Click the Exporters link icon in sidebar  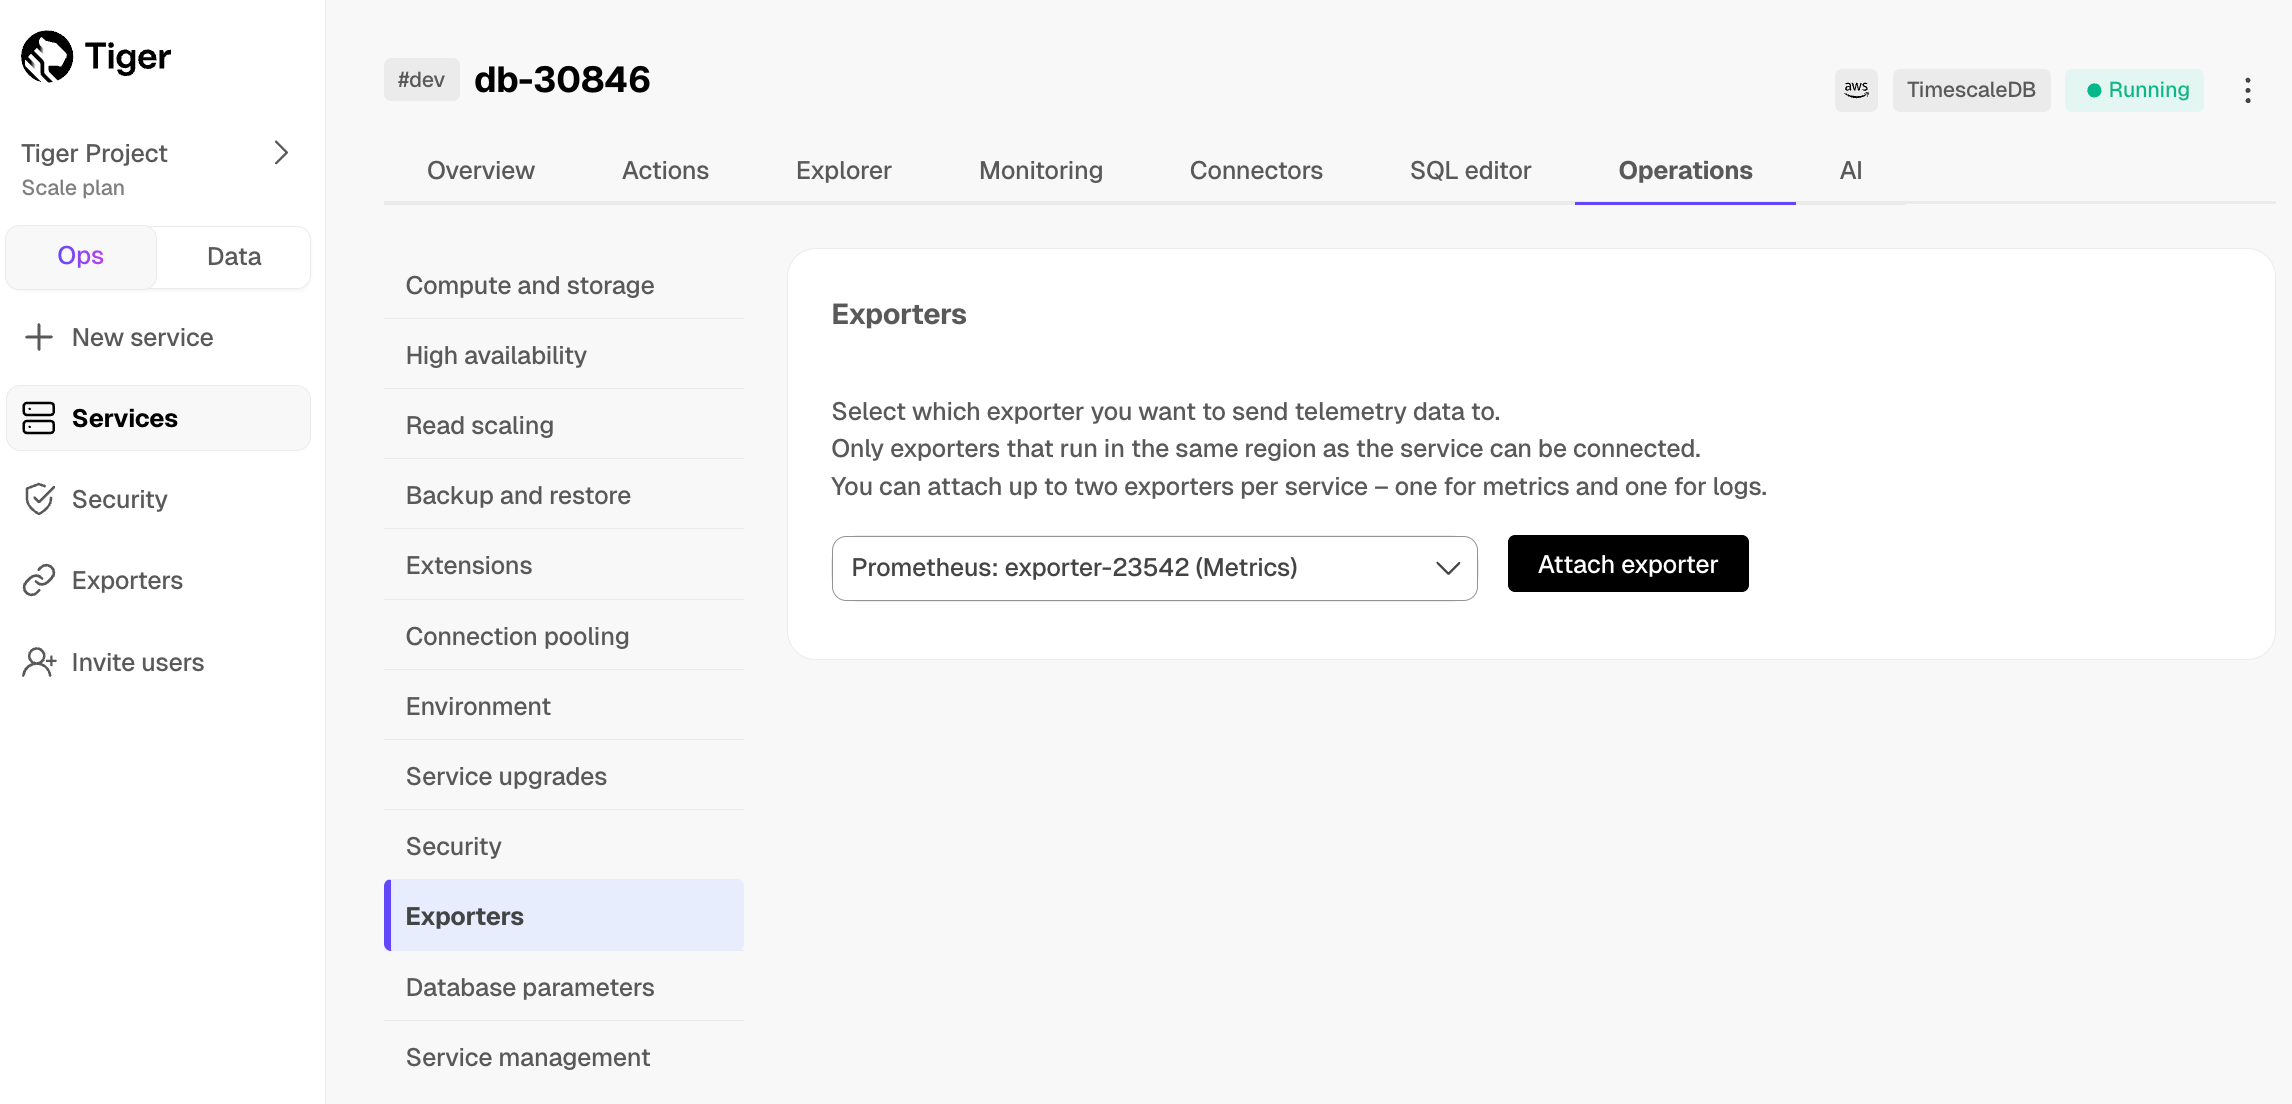[38, 580]
